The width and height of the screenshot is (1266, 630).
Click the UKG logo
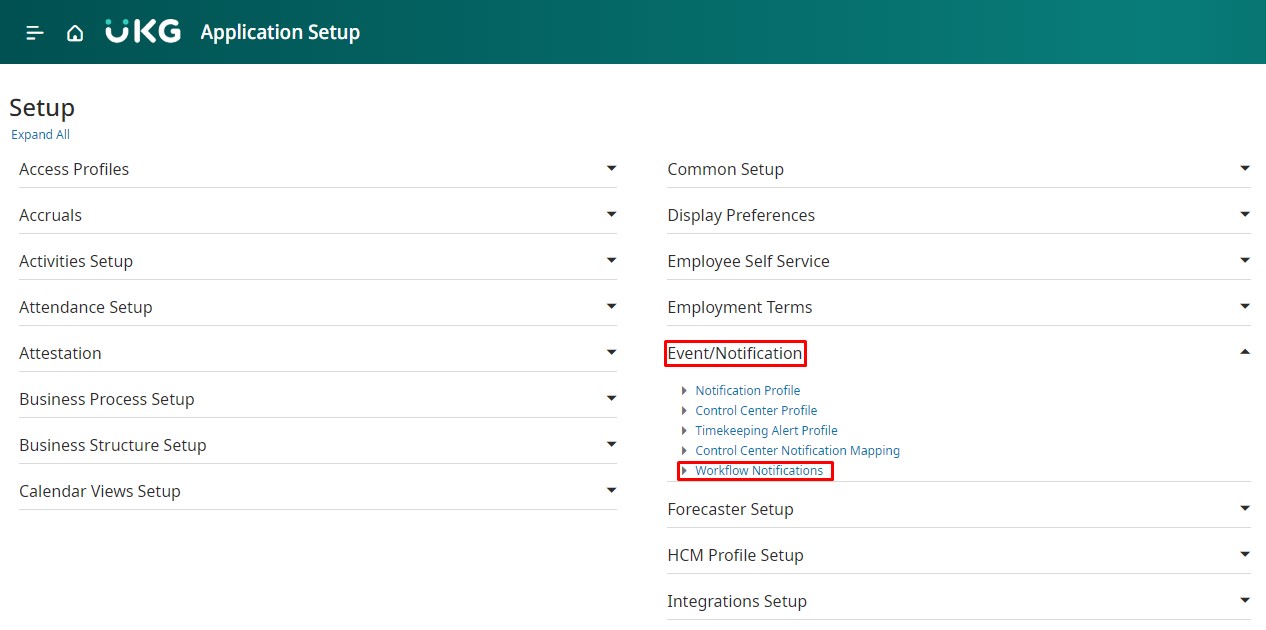pos(143,32)
